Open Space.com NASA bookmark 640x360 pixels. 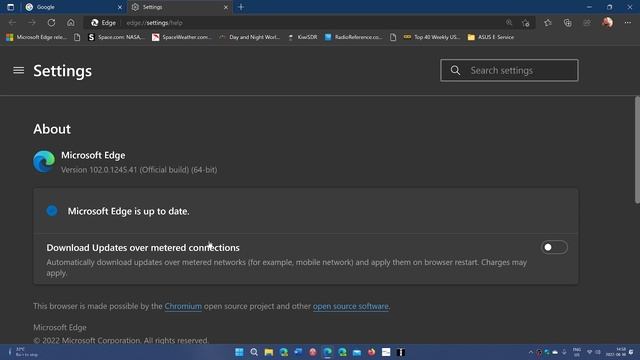[x=116, y=37]
